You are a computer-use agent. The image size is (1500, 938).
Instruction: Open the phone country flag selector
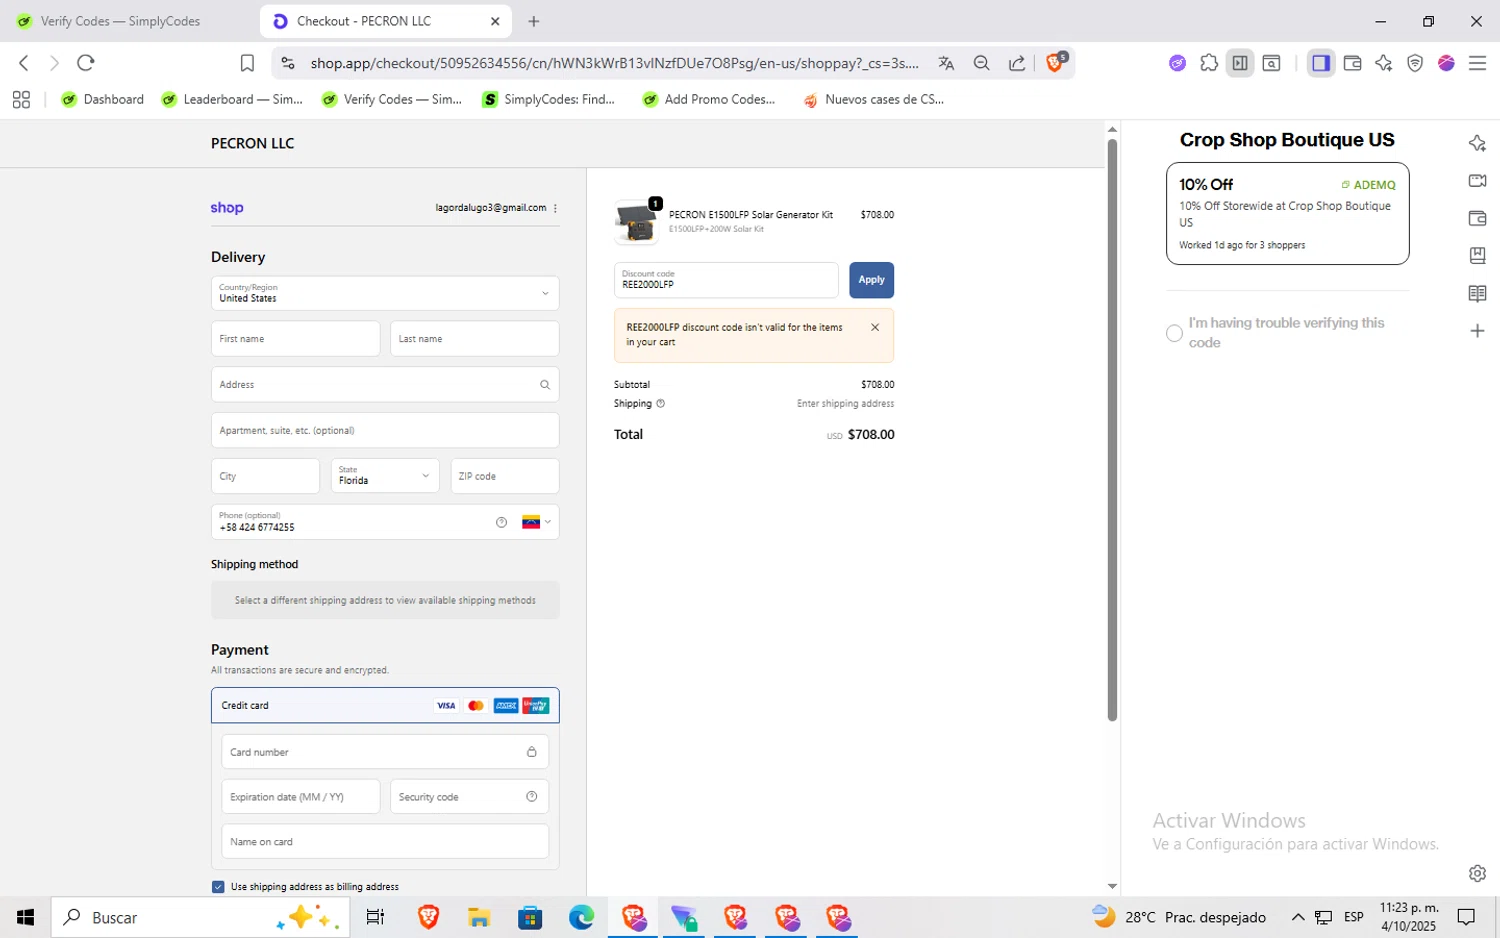click(536, 522)
